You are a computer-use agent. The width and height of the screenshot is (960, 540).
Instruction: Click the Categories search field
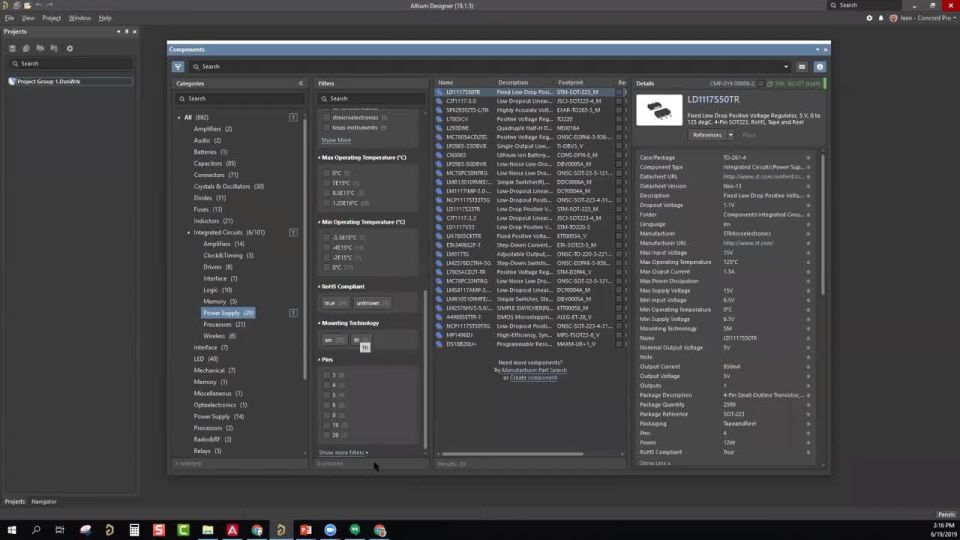[239, 99]
